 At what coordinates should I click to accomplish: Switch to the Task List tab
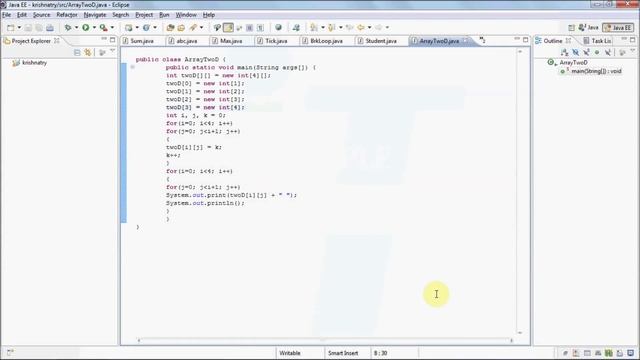pos(597,41)
